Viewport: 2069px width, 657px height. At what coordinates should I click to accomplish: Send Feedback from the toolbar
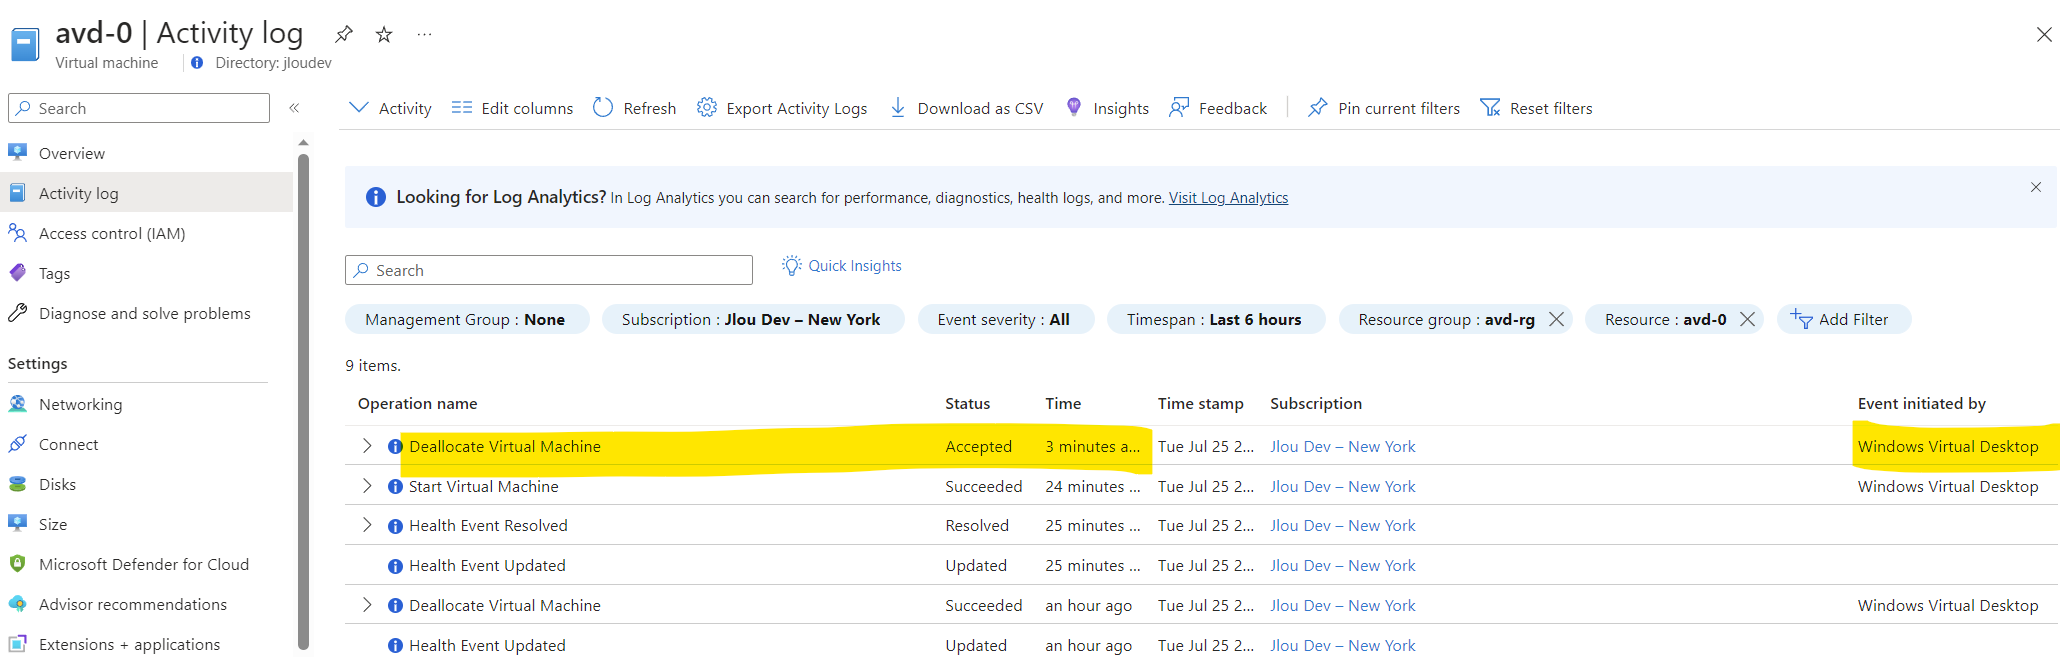1218,108
